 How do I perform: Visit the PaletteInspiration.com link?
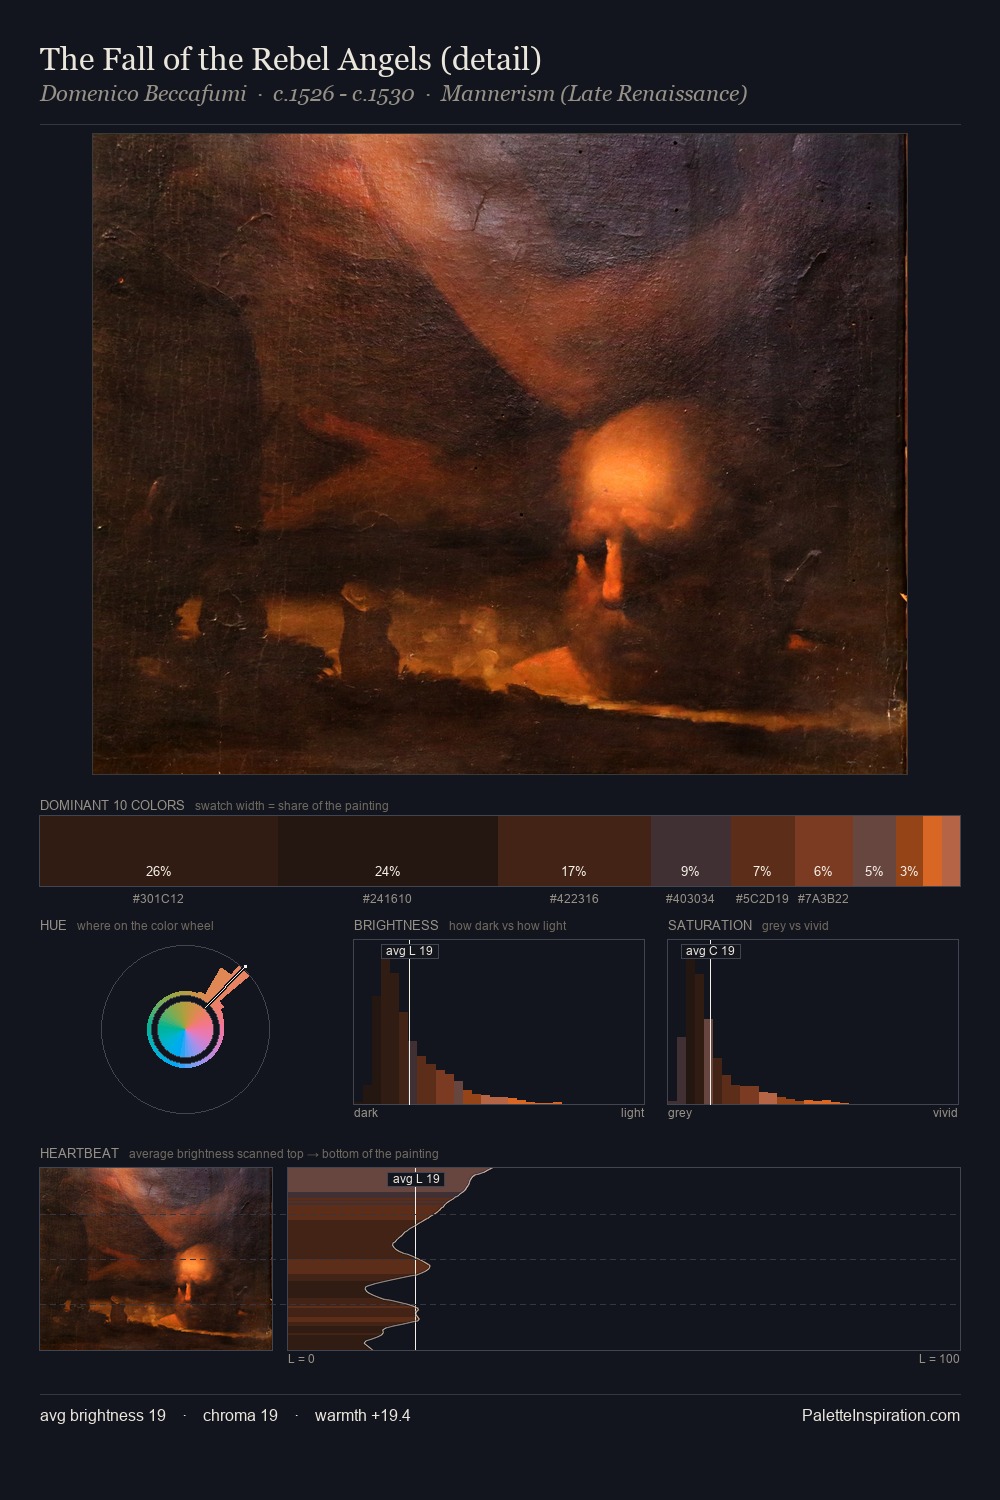click(x=881, y=1416)
